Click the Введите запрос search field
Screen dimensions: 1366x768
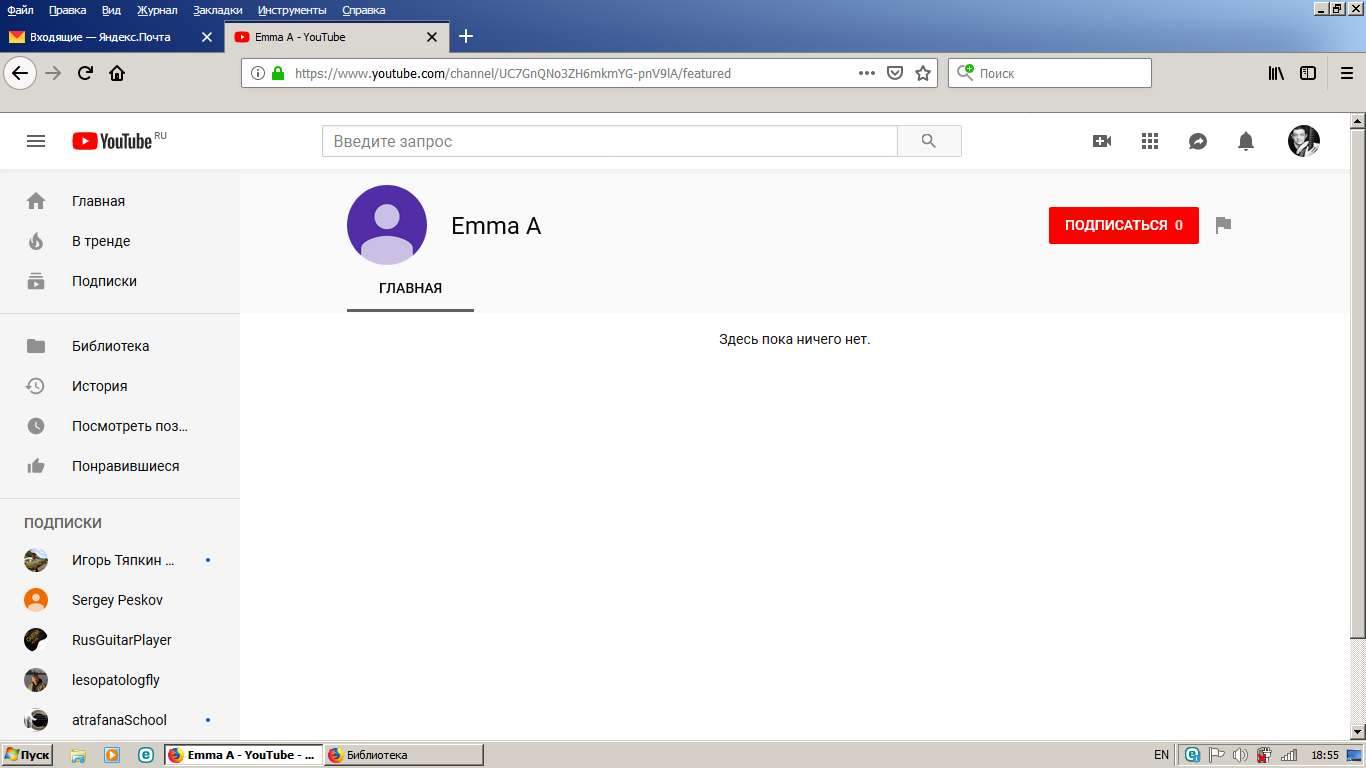[x=609, y=141]
